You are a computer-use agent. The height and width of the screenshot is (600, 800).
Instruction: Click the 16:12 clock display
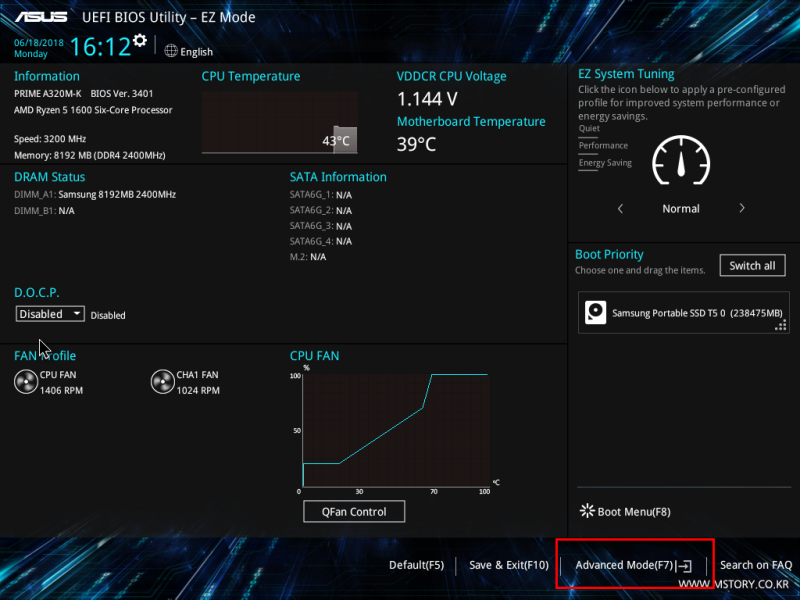(x=101, y=46)
